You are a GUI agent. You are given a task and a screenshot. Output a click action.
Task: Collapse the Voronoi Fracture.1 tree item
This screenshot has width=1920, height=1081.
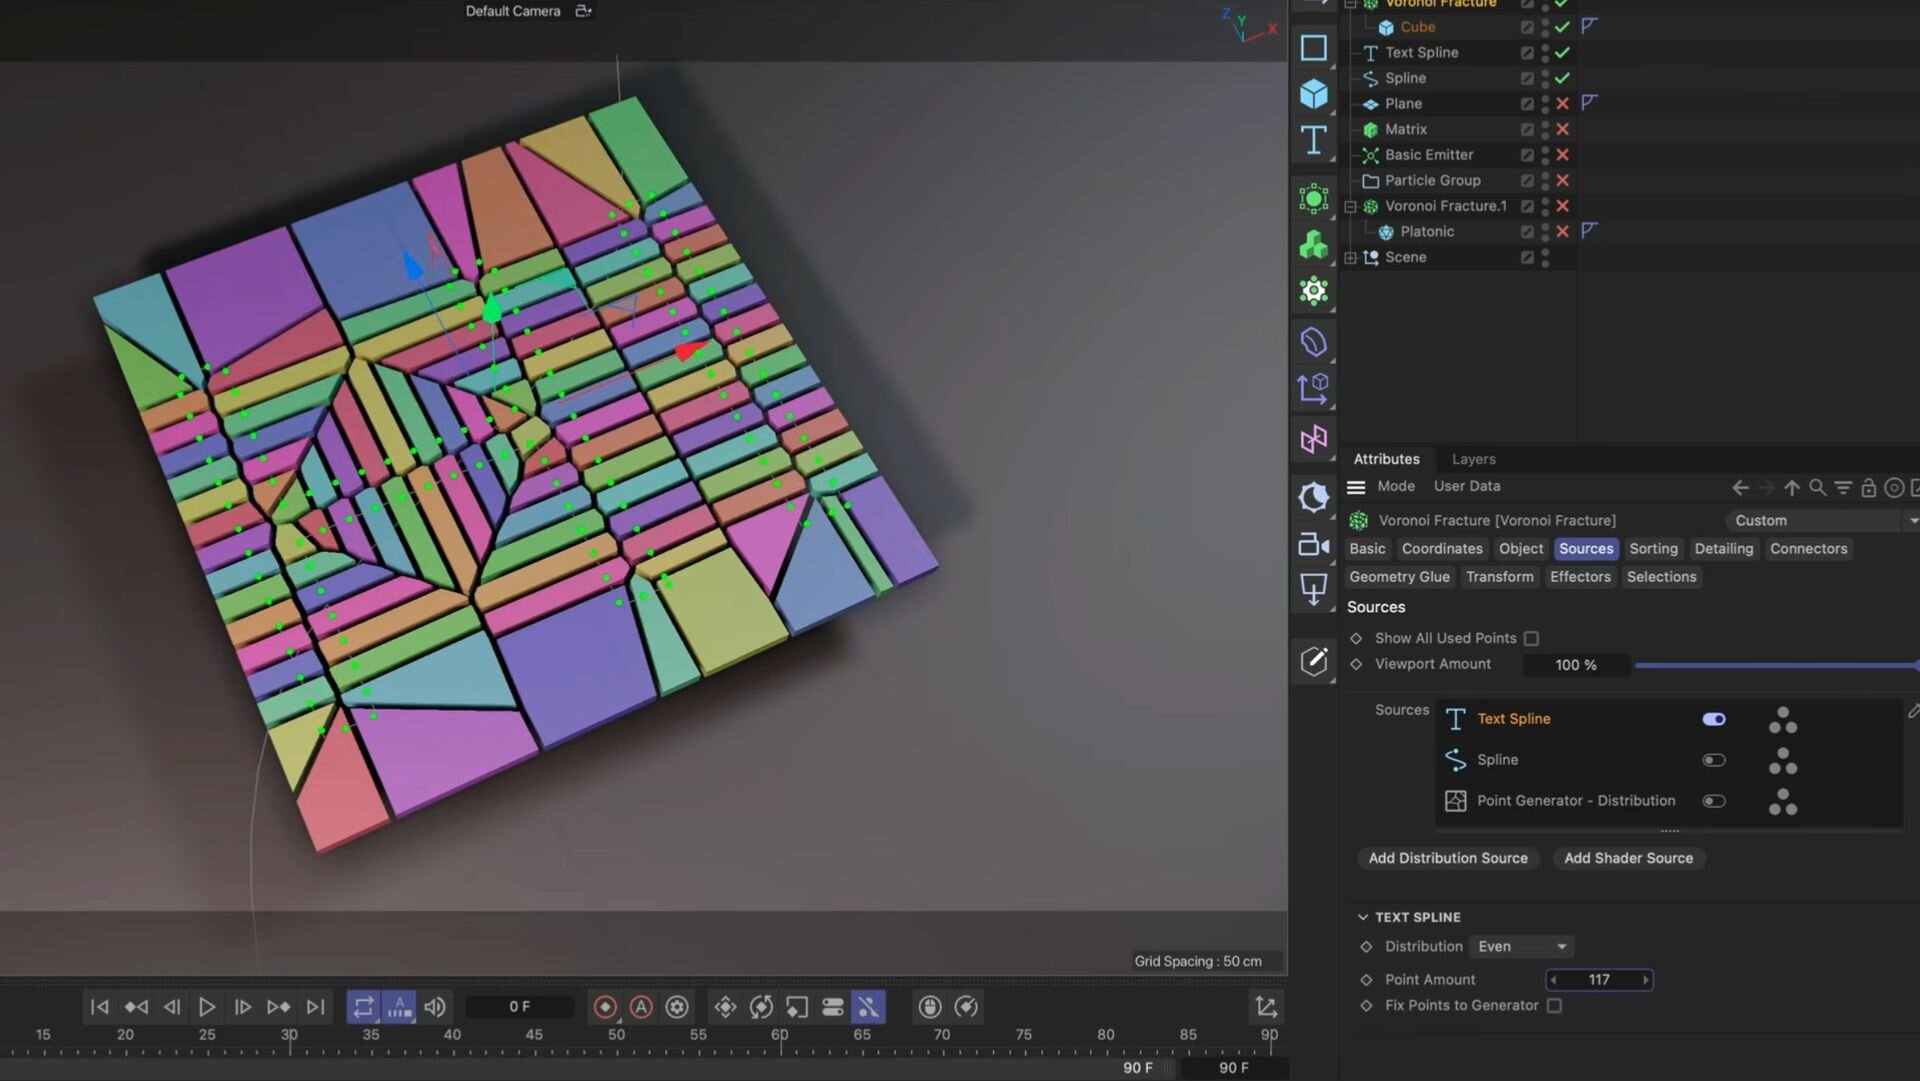pyautogui.click(x=1350, y=206)
